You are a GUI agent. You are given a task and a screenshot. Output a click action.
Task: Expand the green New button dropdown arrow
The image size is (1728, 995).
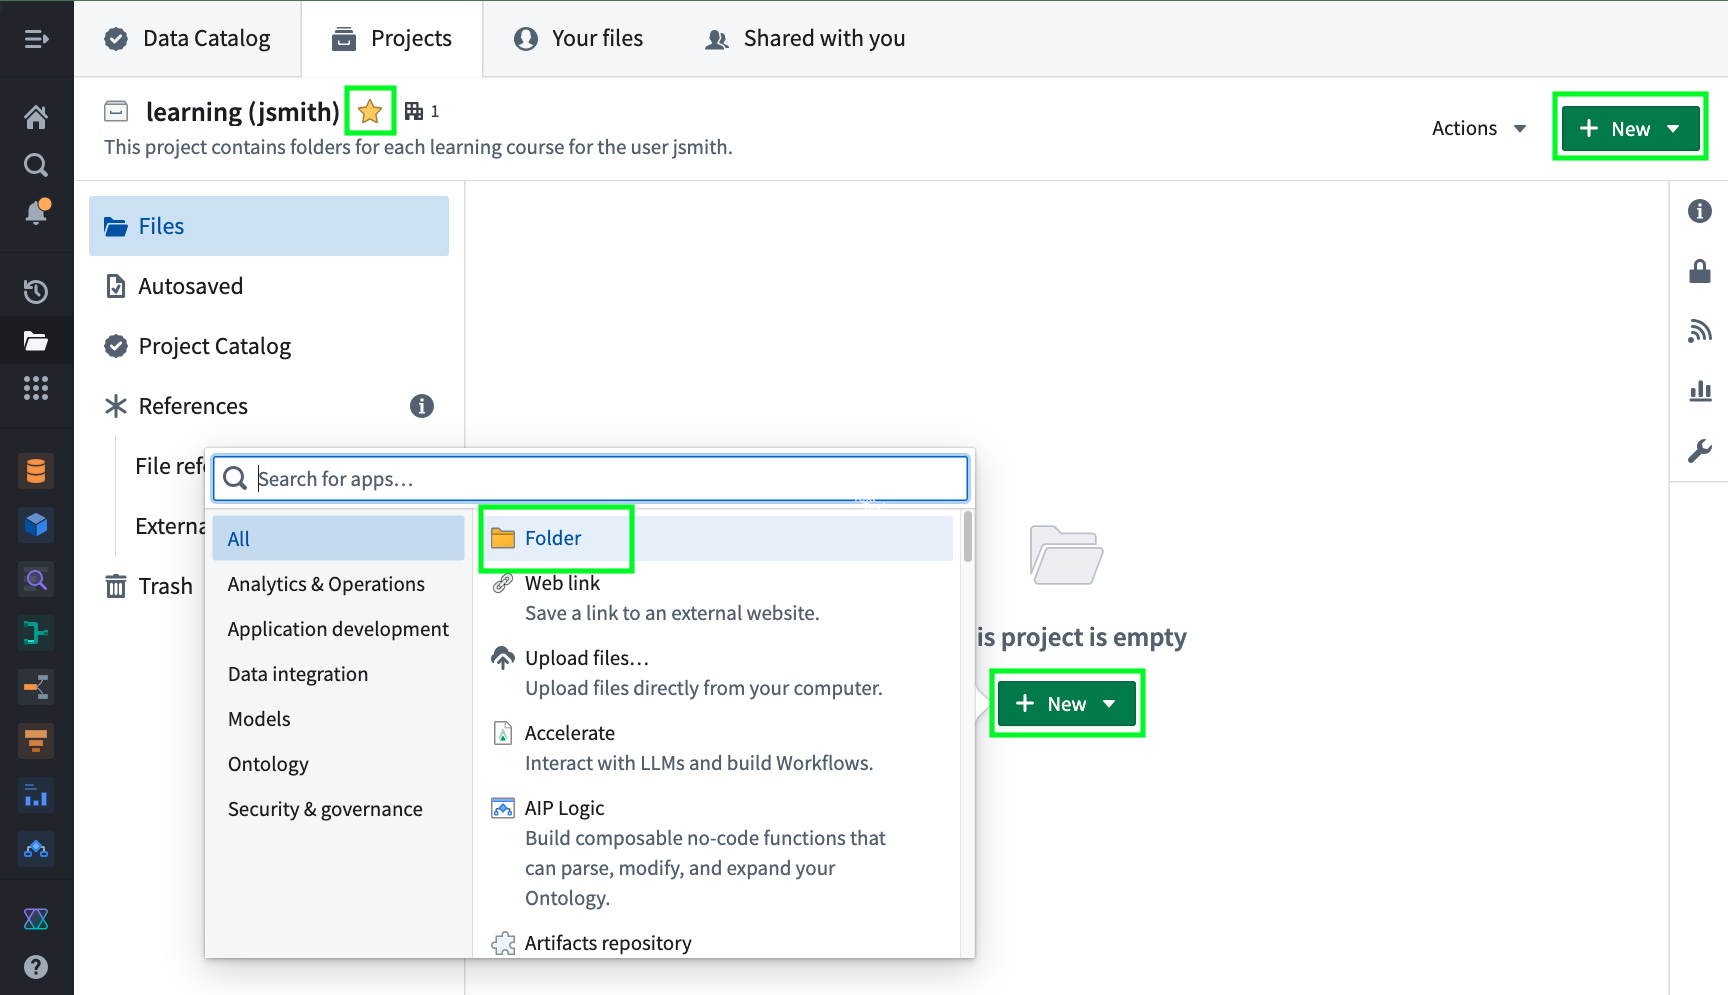coord(1675,128)
